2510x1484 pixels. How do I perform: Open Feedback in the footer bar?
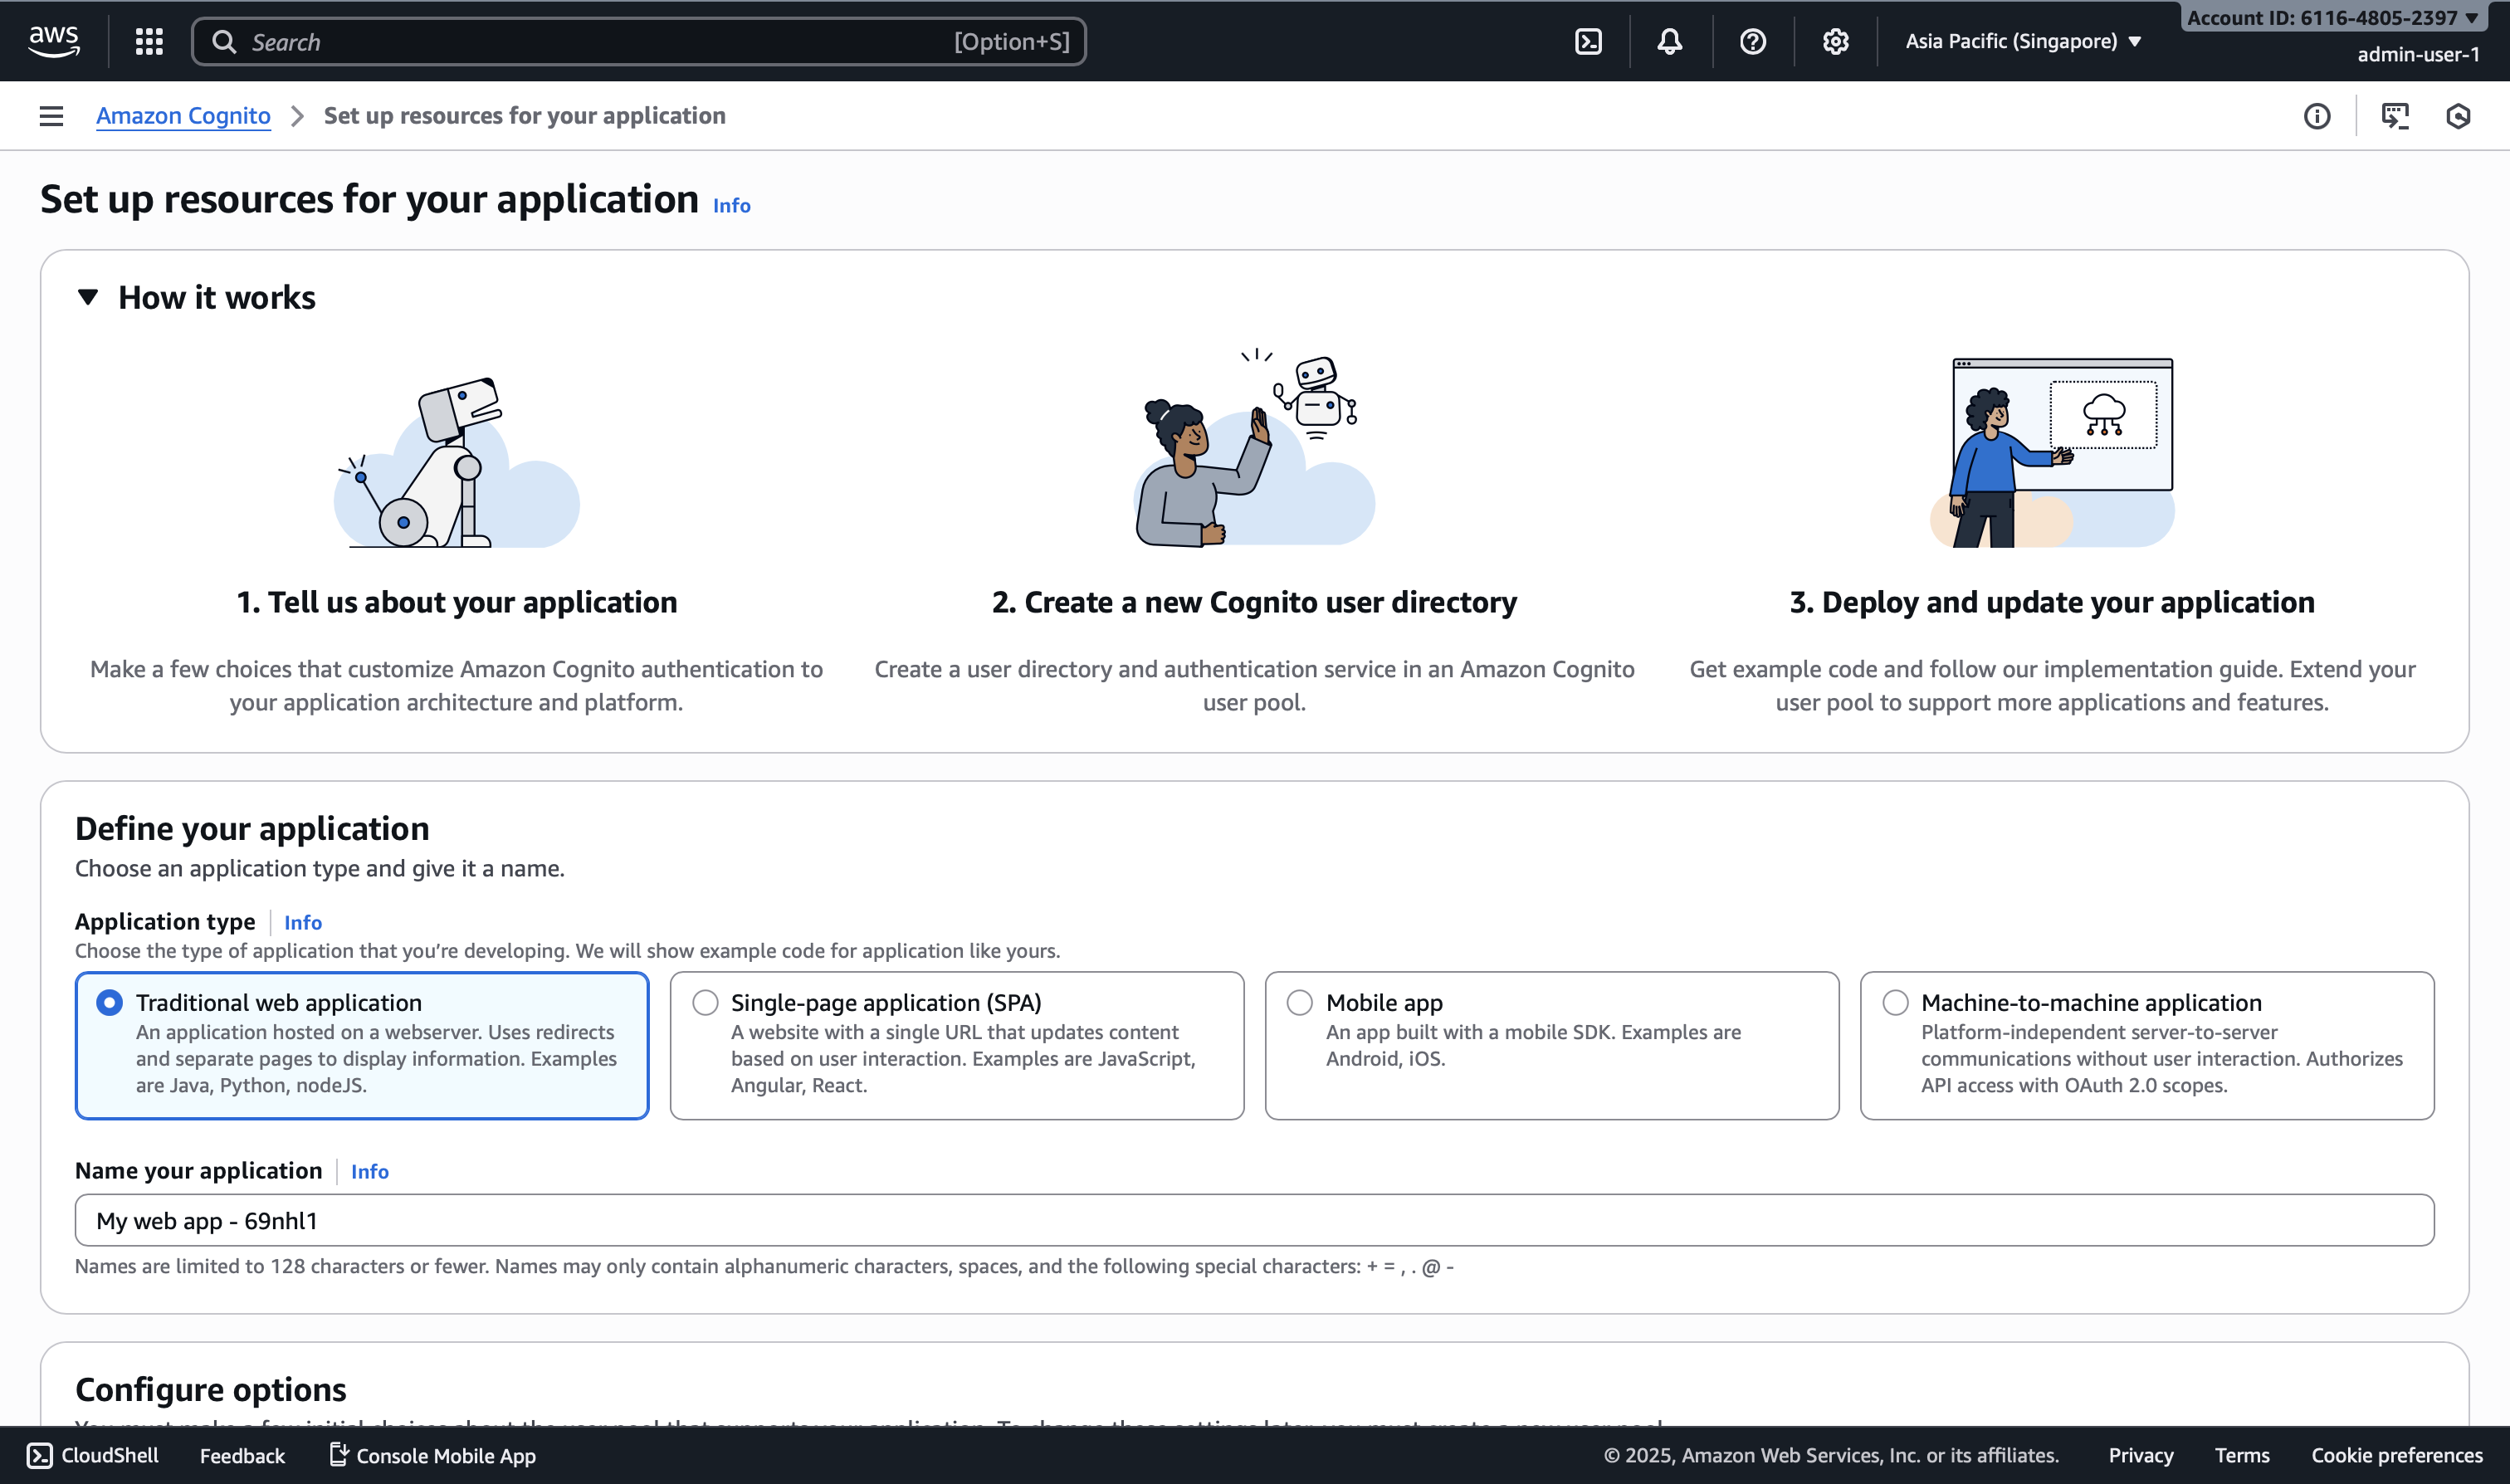pyautogui.click(x=242, y=1455)
